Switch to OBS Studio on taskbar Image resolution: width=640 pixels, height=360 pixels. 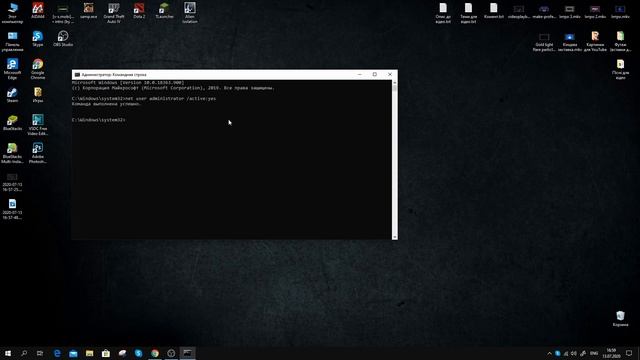tap(171, 353)
